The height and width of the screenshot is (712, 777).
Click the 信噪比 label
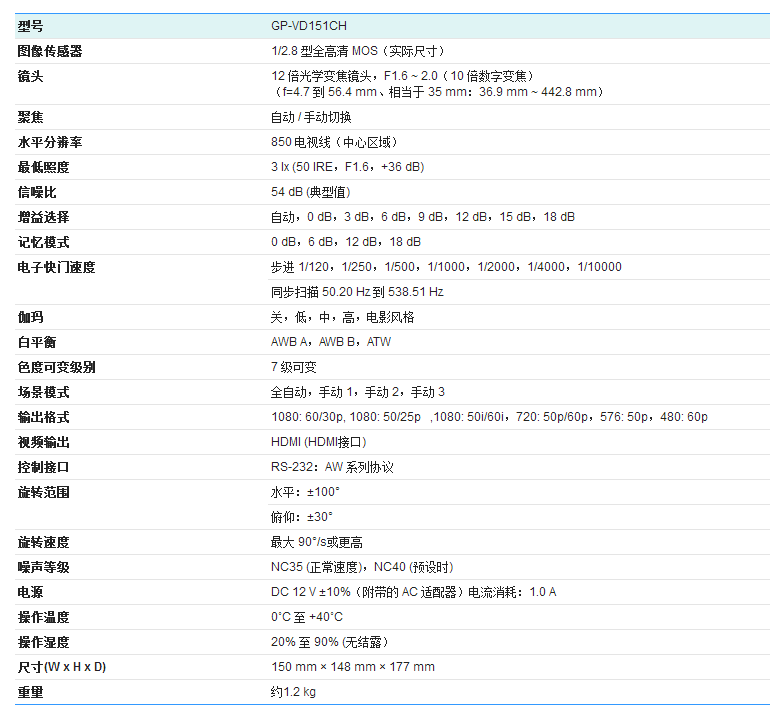click(37, 192)
